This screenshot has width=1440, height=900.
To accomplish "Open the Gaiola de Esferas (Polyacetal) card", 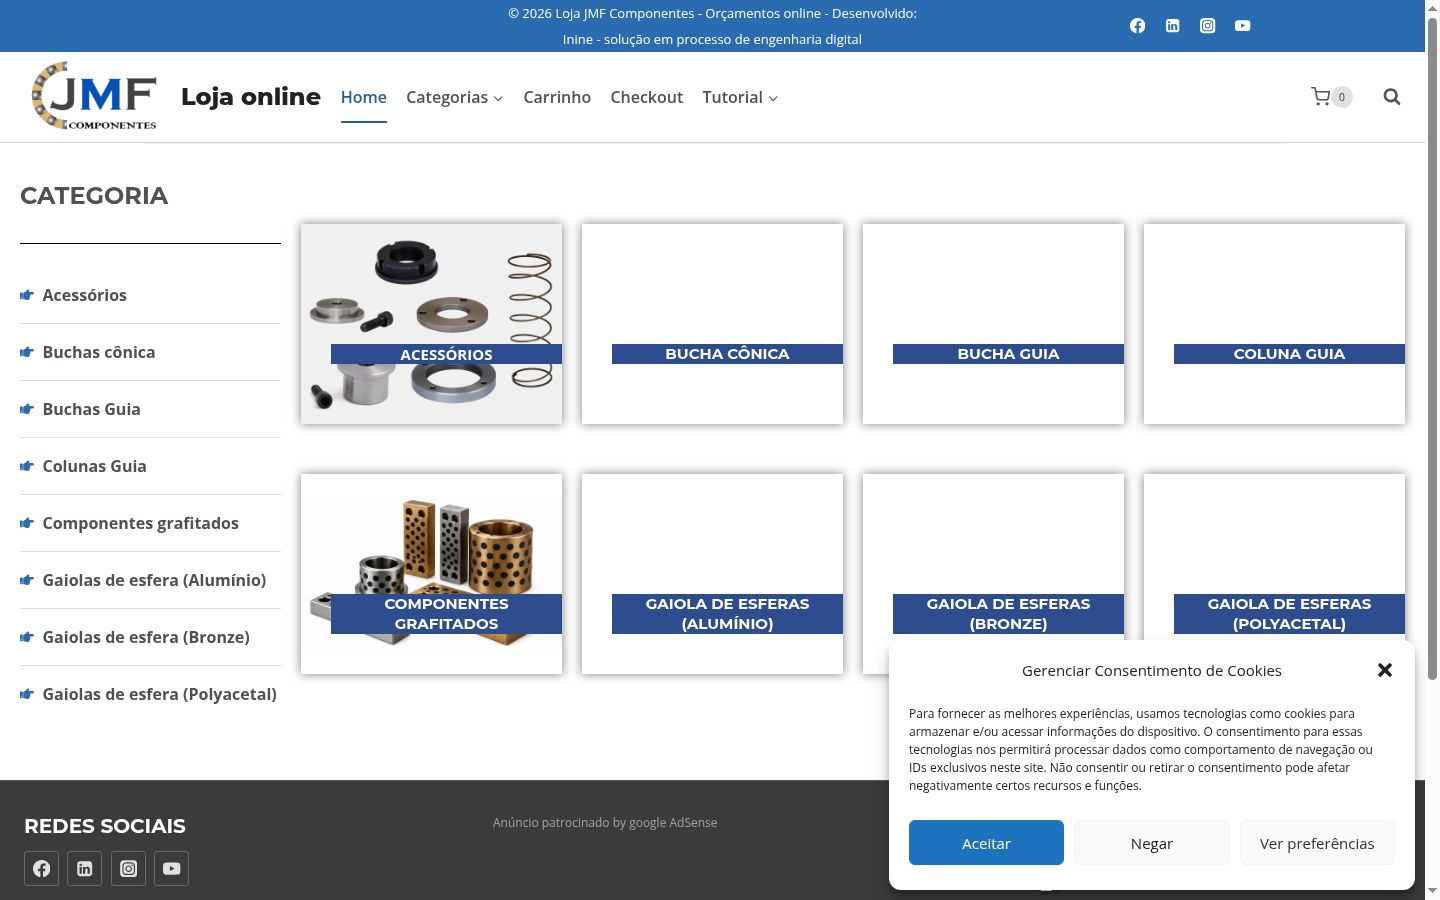I will pyautogui.click(x=1274, y=556).
